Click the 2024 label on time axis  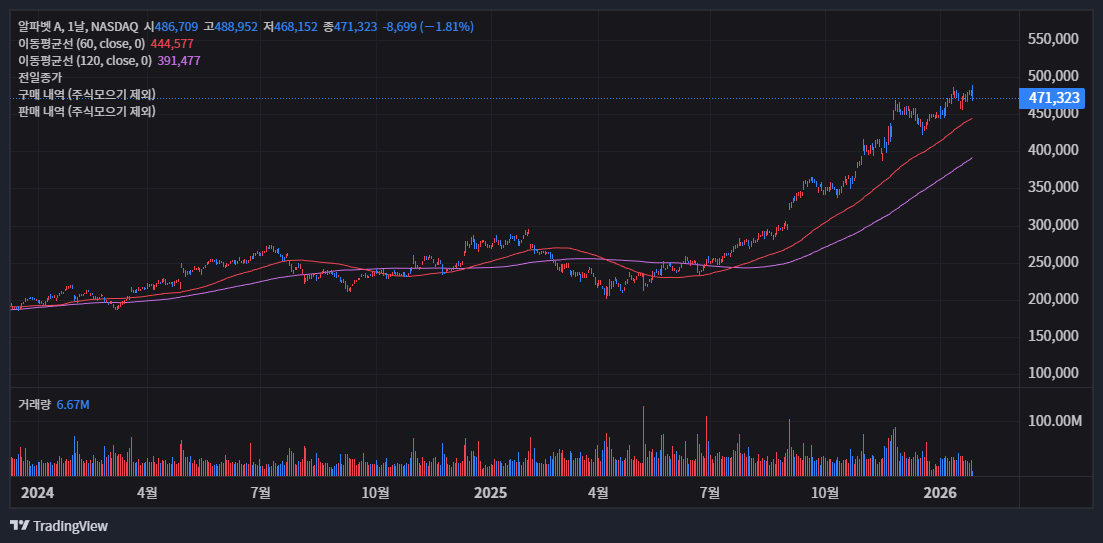pos(37,493)
